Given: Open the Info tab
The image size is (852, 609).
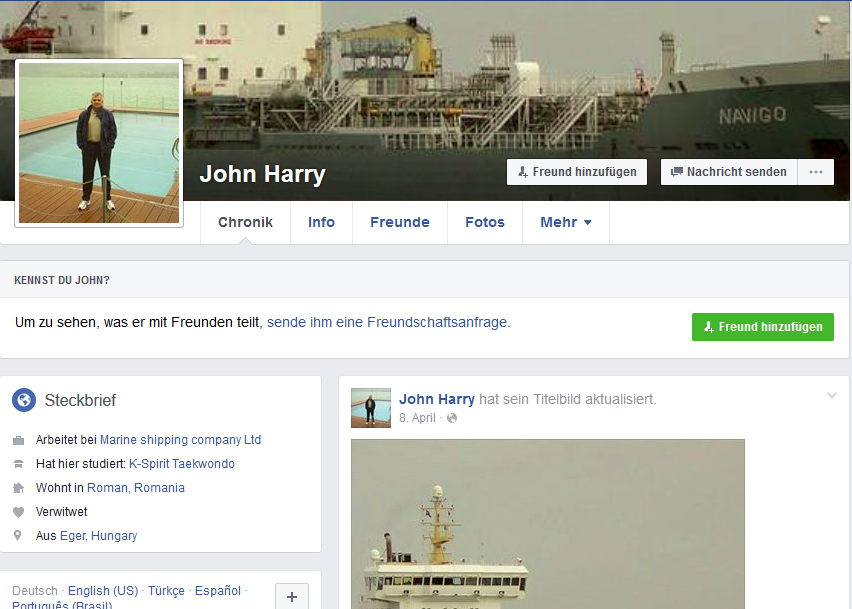Looking at the screenshot, I should click(321, 222).
